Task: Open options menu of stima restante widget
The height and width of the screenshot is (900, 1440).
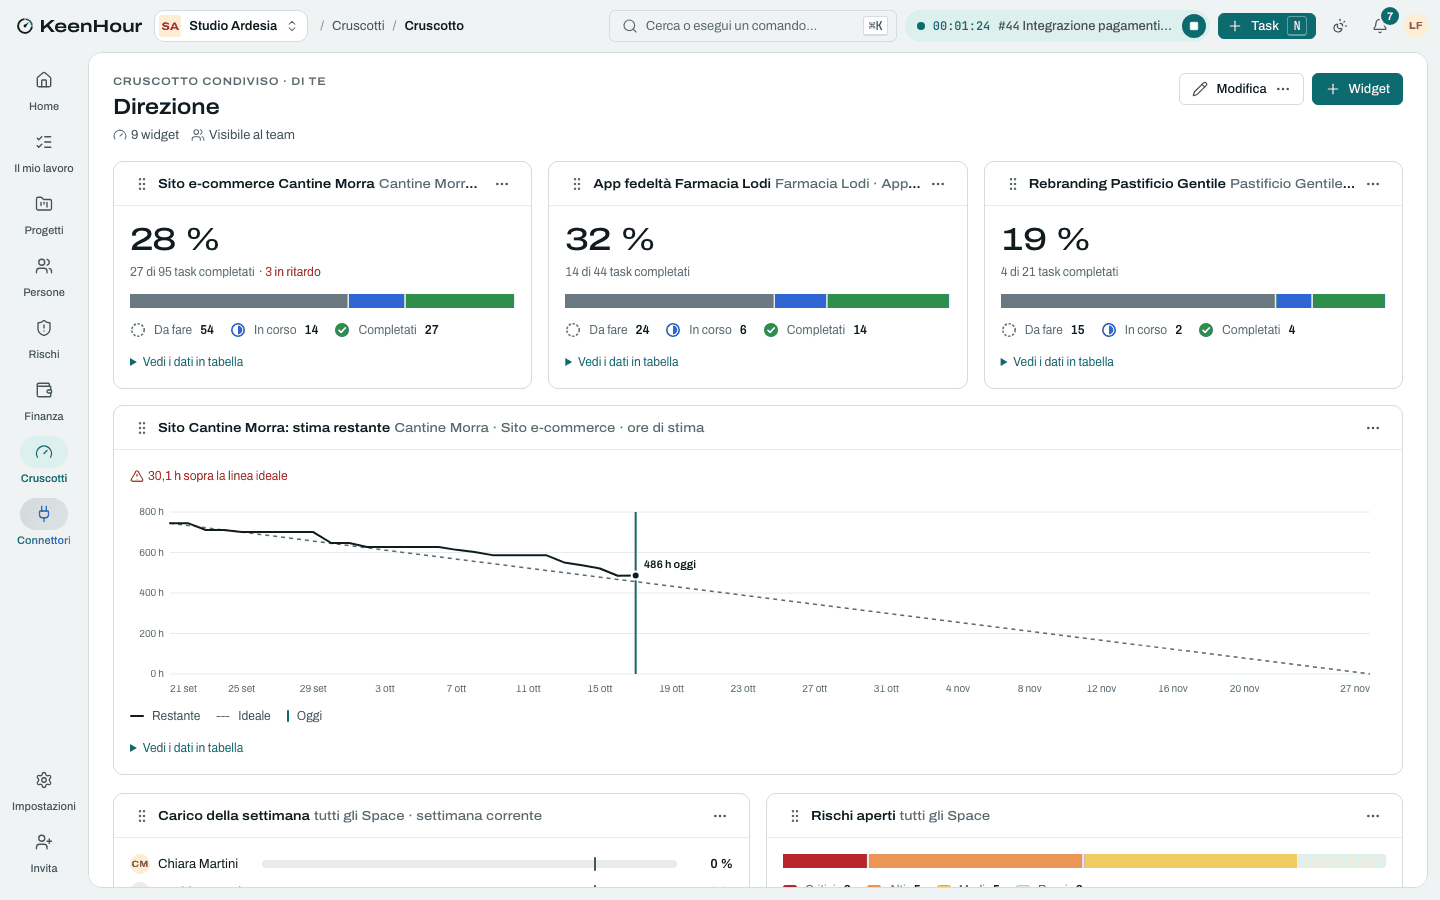Action: tap(1373, 428)
